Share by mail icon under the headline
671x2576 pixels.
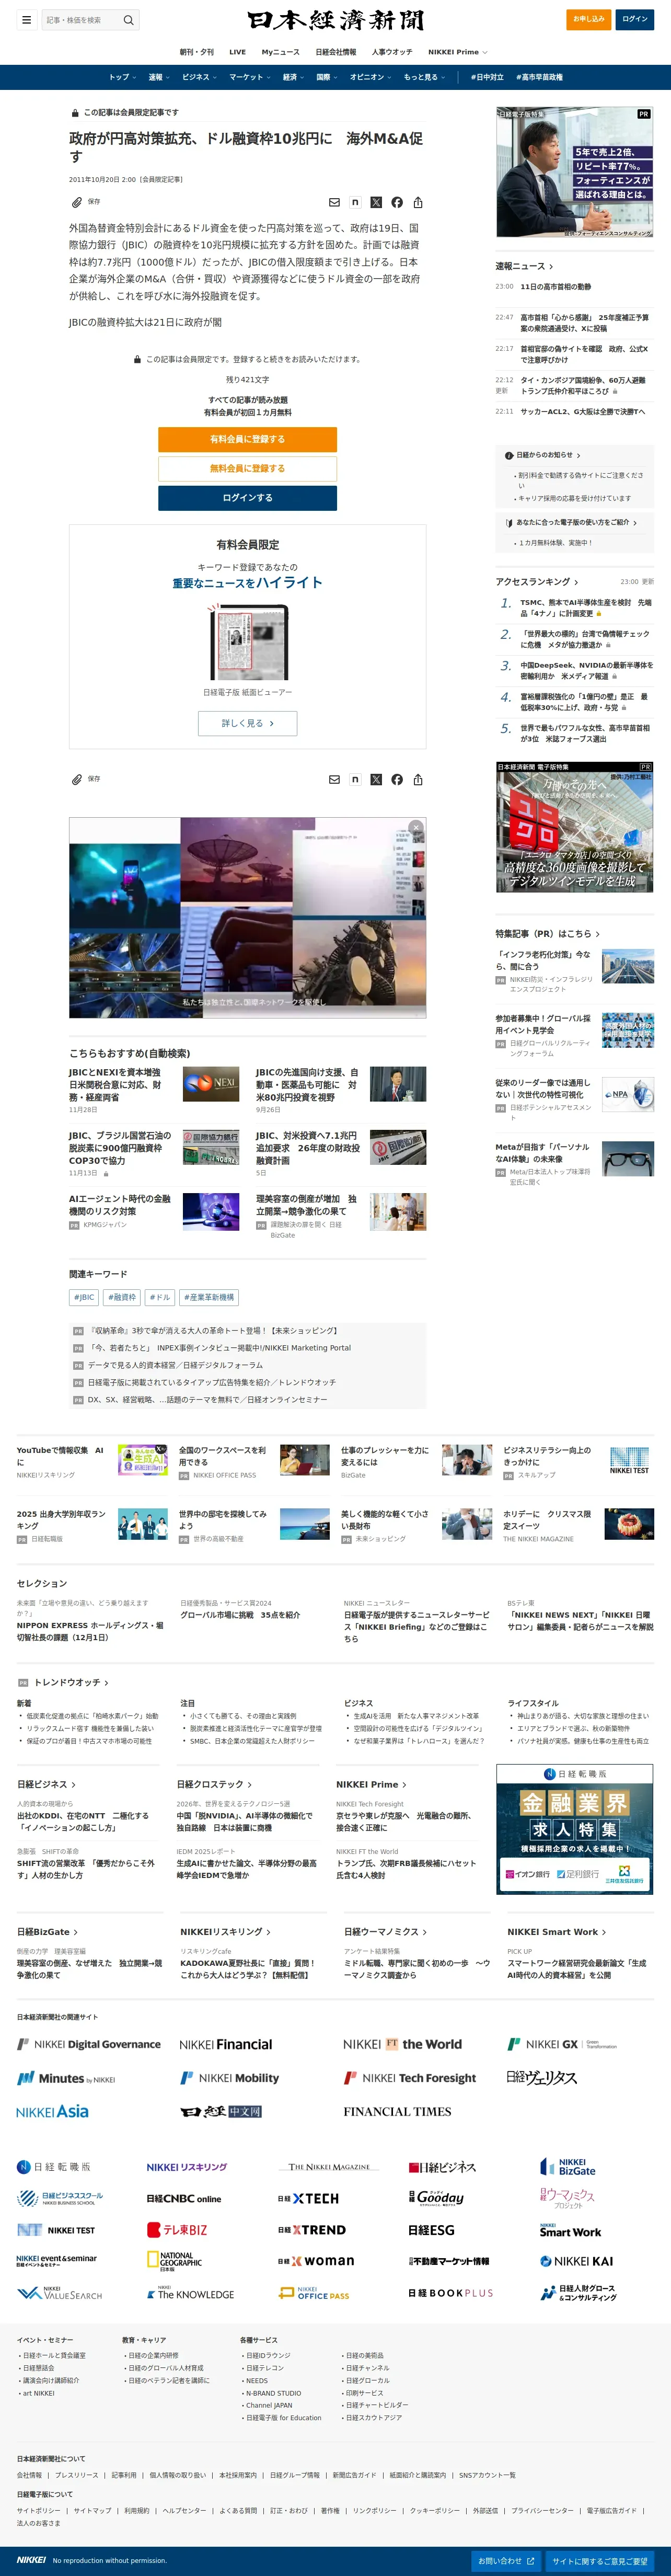click(334, 202)
